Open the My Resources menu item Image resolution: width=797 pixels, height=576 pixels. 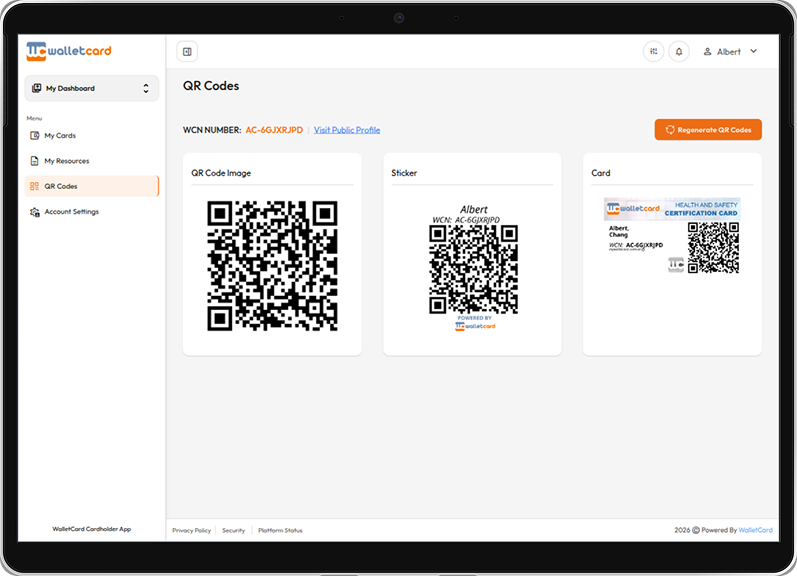pyautogui.click(x=91, y=161)
